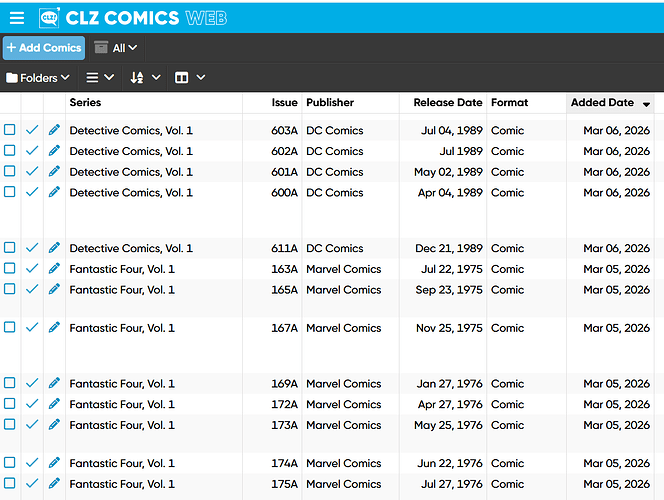
Task: Select checkbox for Detective Comics 611A
Action: (9, 247)
